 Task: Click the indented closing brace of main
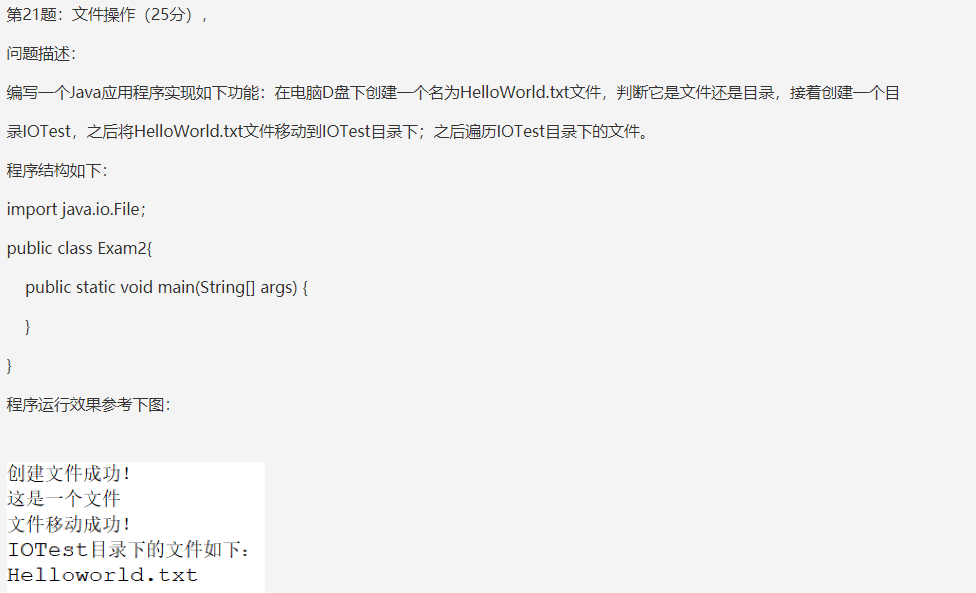(x=27, y=327)
